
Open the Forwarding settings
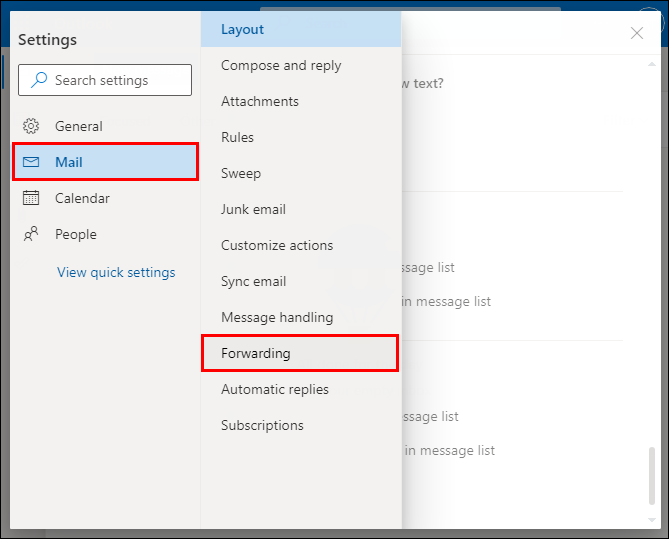[256, 353]
